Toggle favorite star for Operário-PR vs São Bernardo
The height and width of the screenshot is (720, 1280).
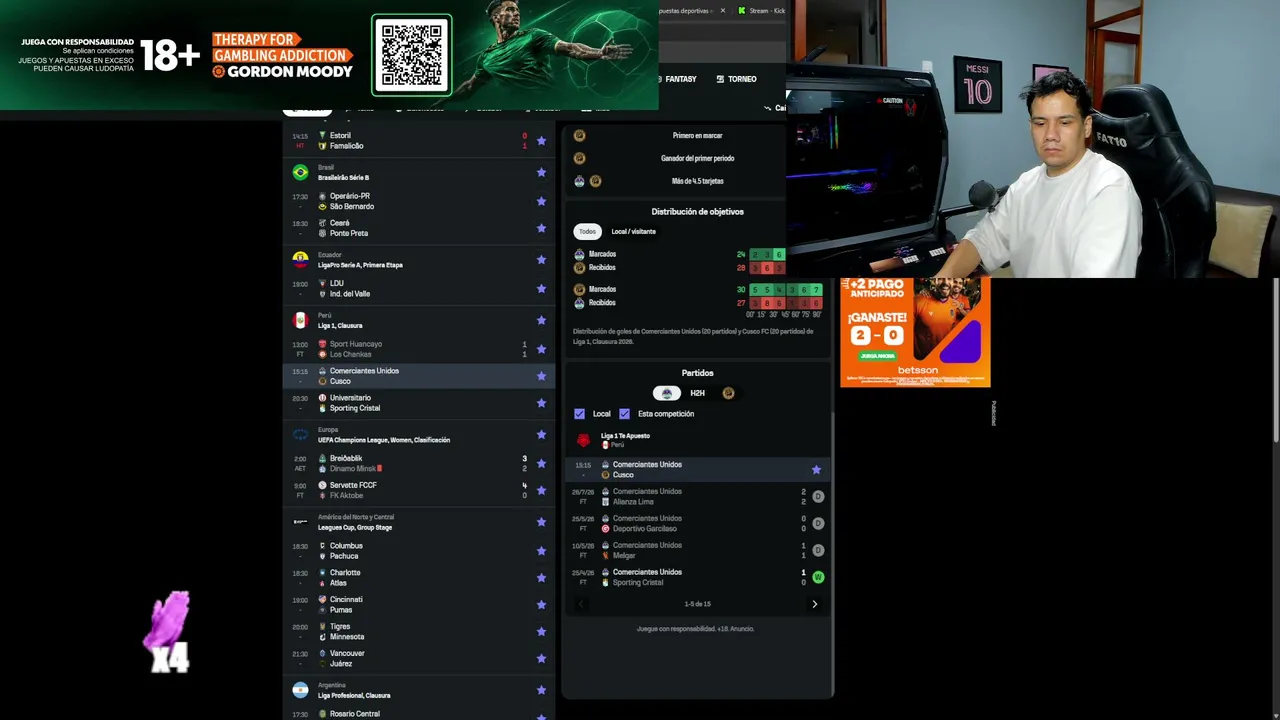541,201
